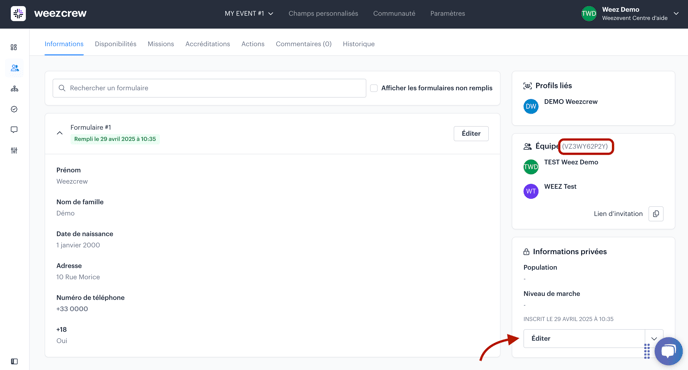Open the MY EVENT #1 dropdown
Image resolution: width=688 pixels, height=370 pixels.
[x=249, y=14]
